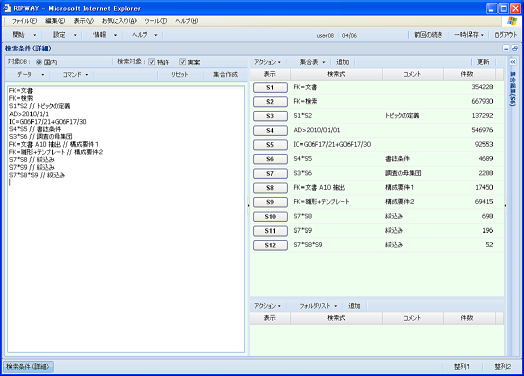Image resolution: width=524 pixels, height=376 pixels.
Task: Open the 集合表 dropdown
Action: pos(312,62)
